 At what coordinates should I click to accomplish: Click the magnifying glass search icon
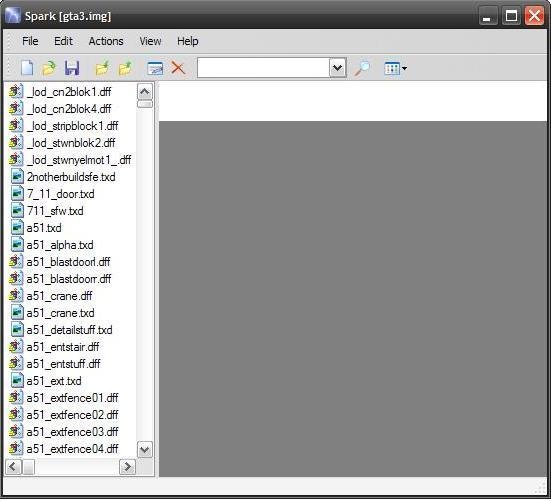(362, 68)
